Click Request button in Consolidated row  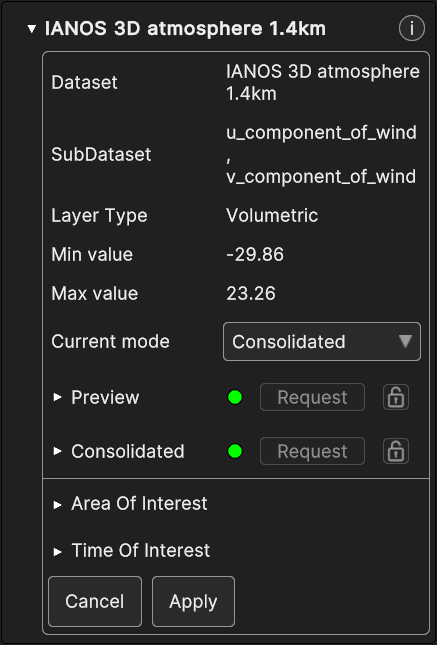(312, 451)
